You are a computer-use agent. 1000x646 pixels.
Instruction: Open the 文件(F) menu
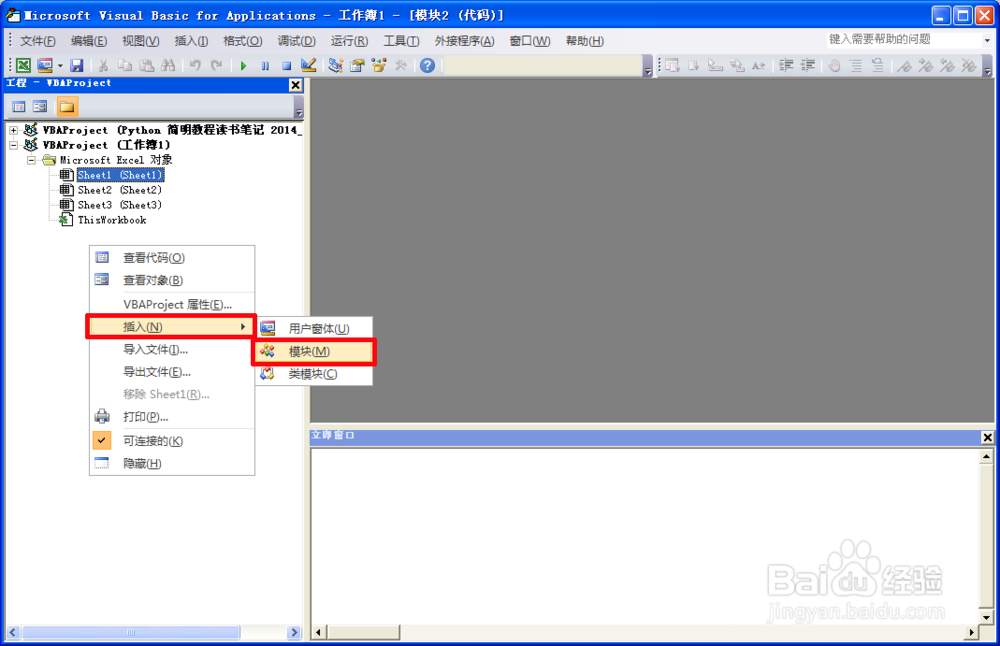38,41
